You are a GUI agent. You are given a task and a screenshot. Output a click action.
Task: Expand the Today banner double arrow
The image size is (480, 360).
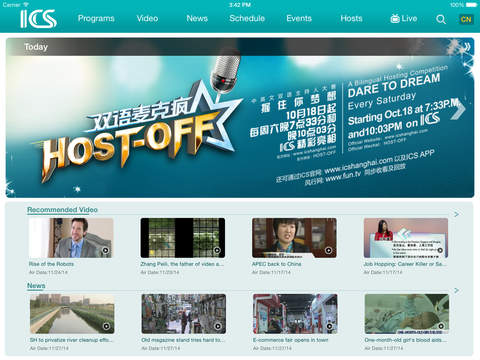(x=467, y=47)
